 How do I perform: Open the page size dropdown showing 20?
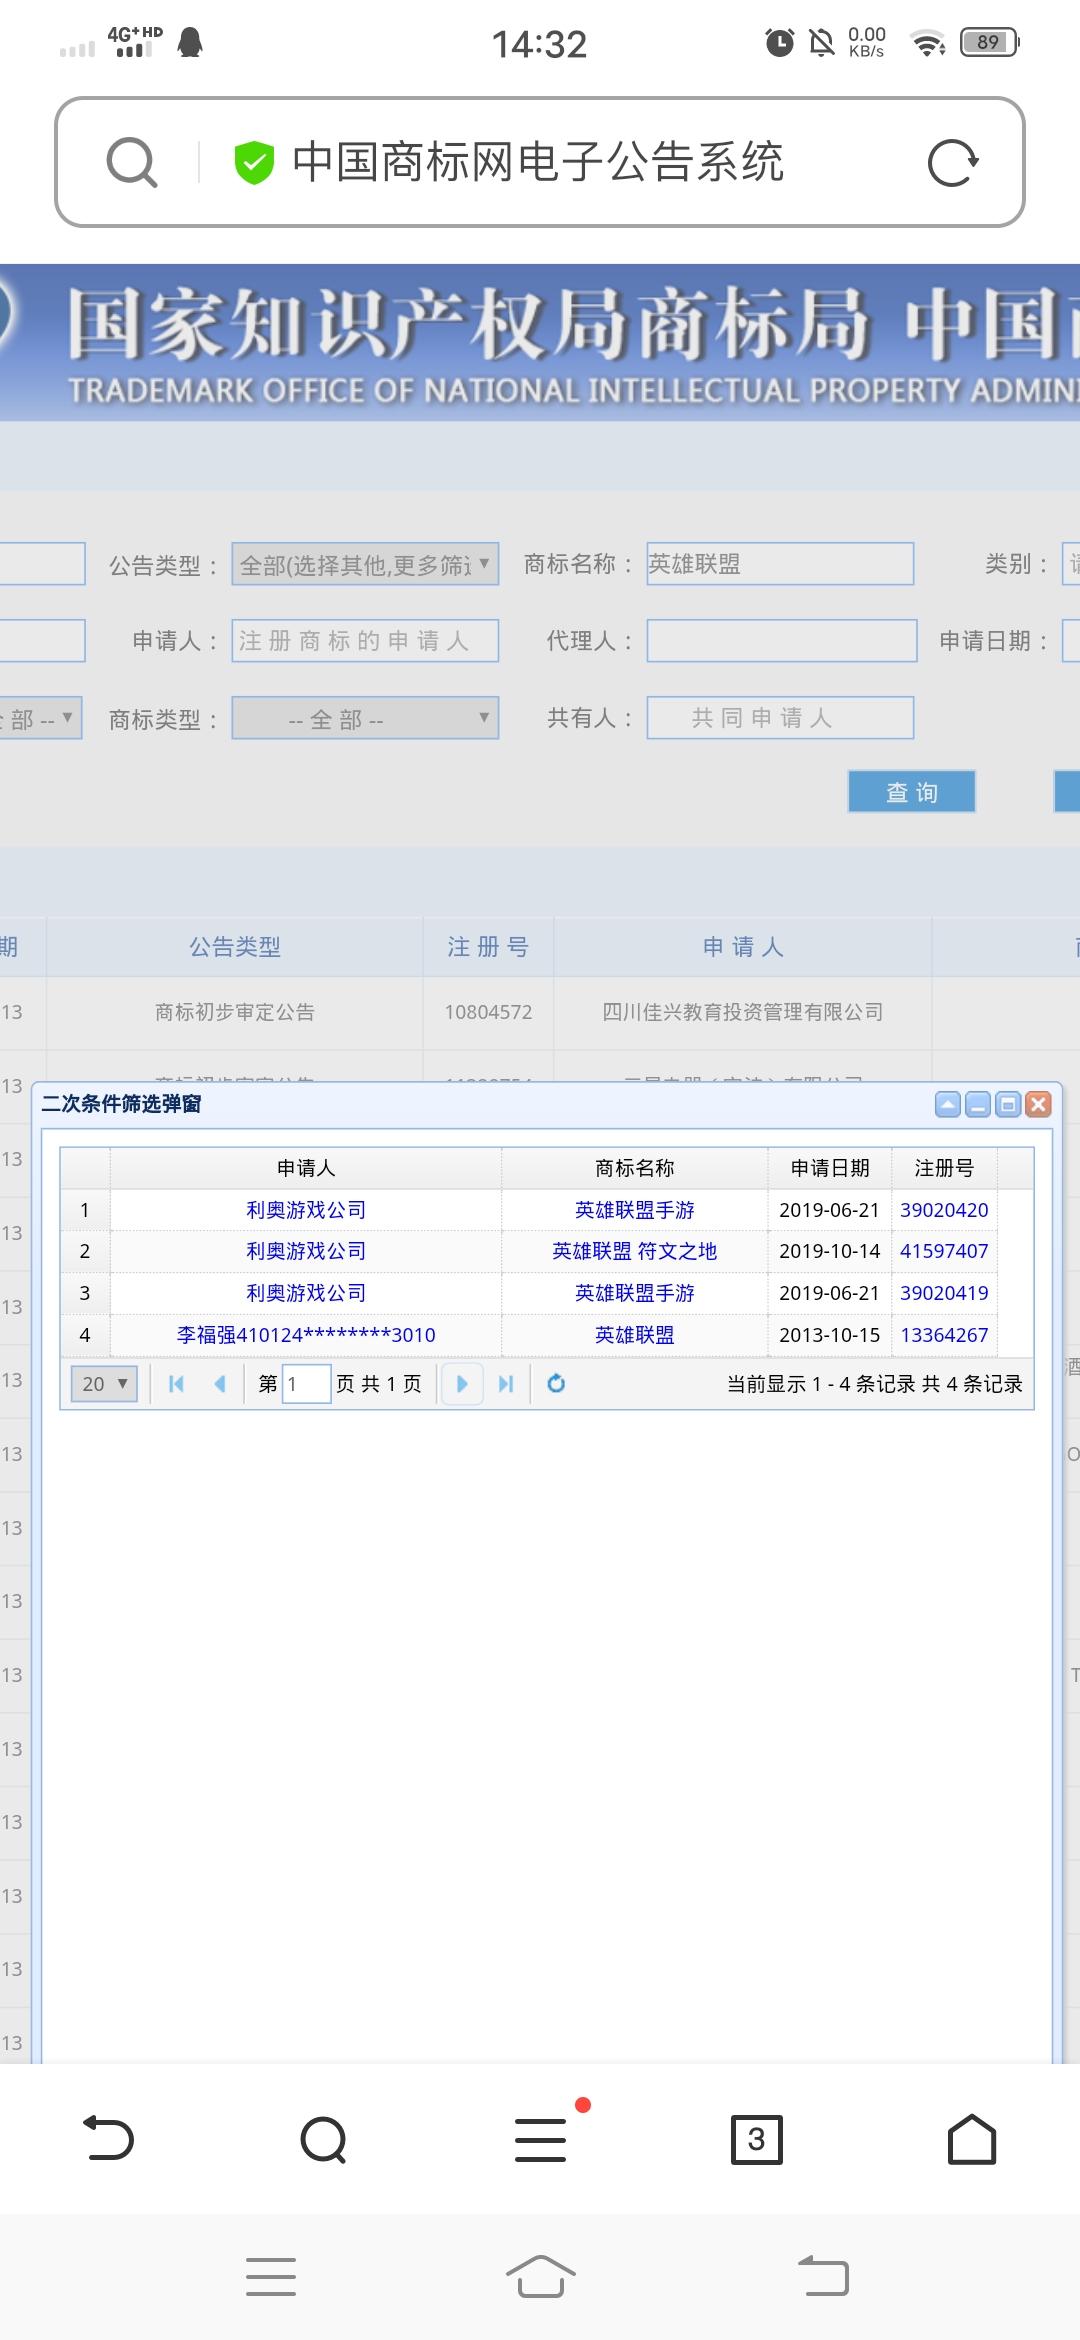[104, 1384]
